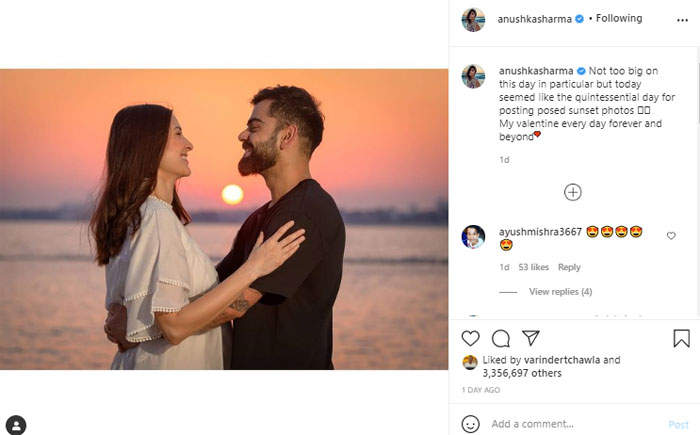Like ayushmishra3667's comment with small heart
This screenshot has width=700, height=435.
(671, 236)
